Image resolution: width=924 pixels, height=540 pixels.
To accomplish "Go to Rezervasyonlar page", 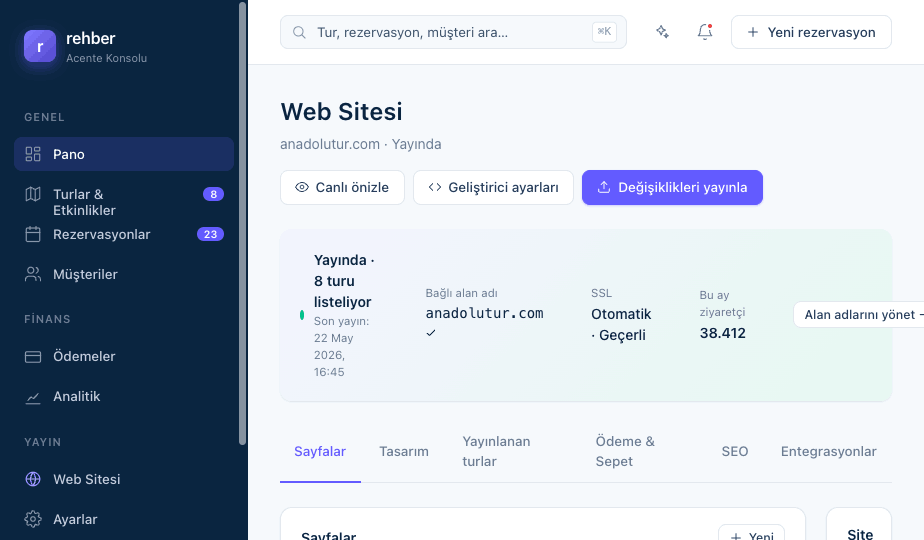I will tap(124, 235).
